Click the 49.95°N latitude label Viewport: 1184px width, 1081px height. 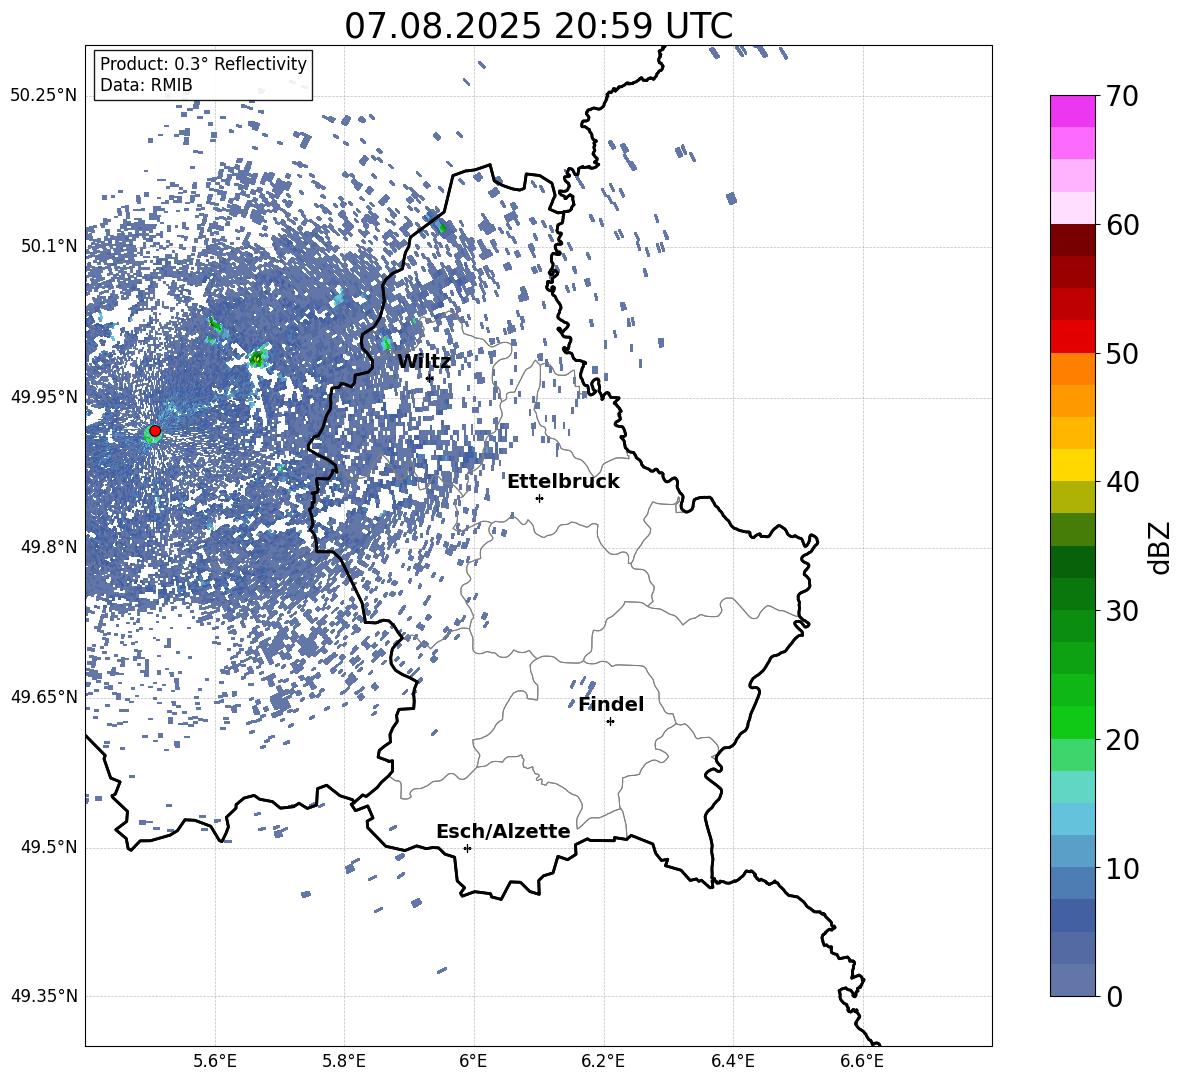44,397
